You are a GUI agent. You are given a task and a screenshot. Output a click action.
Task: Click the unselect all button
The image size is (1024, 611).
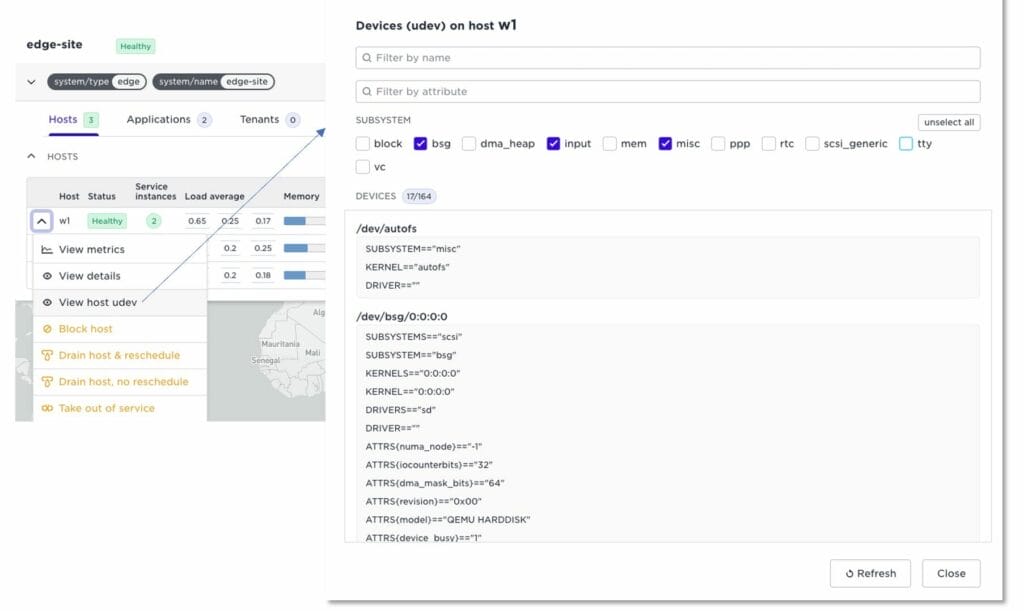coord(948,123)
